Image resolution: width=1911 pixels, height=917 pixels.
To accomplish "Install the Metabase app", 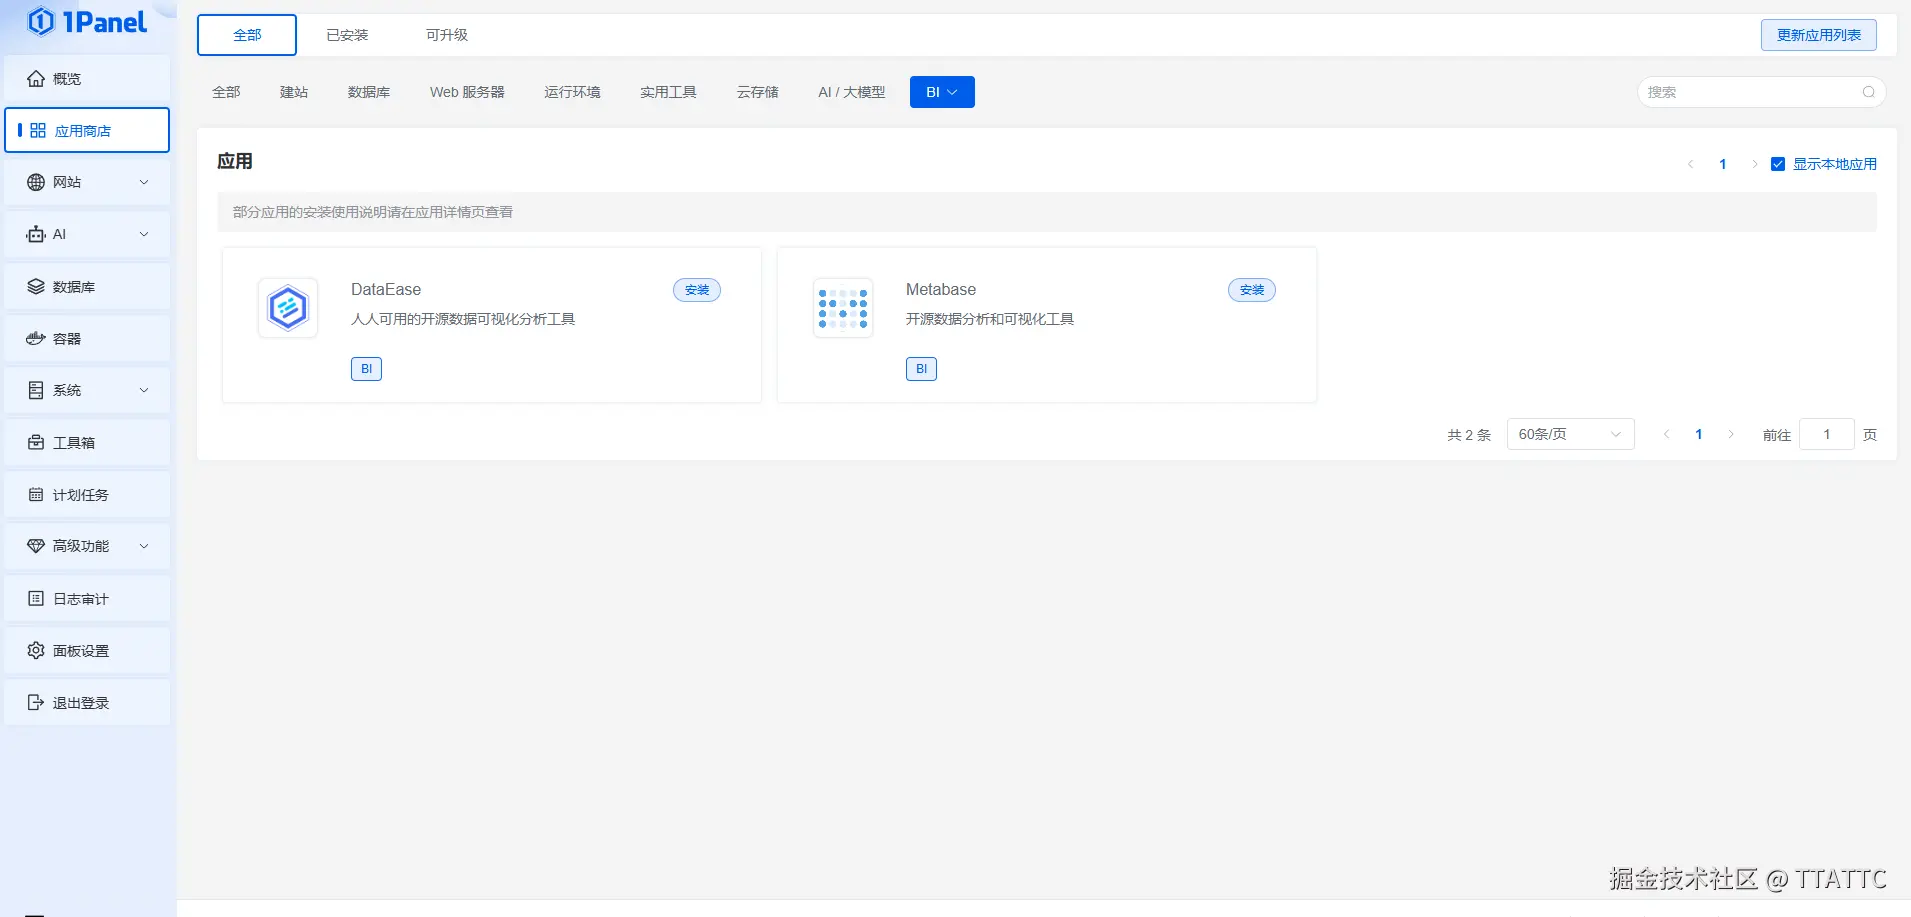I will (1252, 290).
